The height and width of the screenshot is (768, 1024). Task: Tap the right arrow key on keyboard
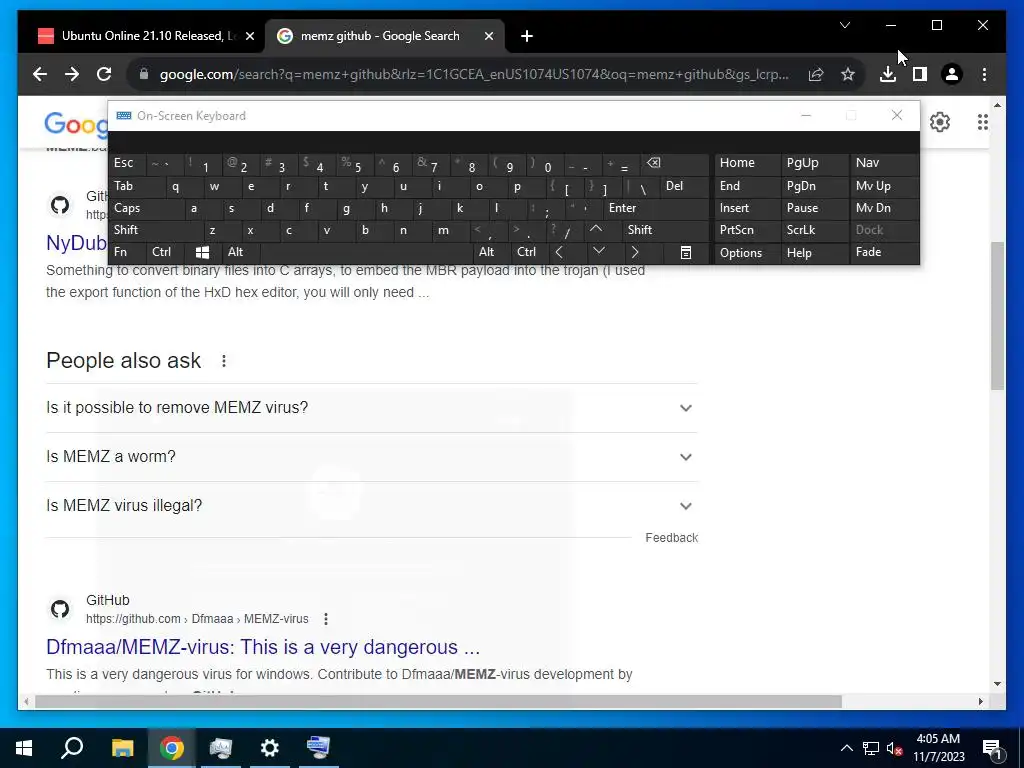(x=635, y=252)
